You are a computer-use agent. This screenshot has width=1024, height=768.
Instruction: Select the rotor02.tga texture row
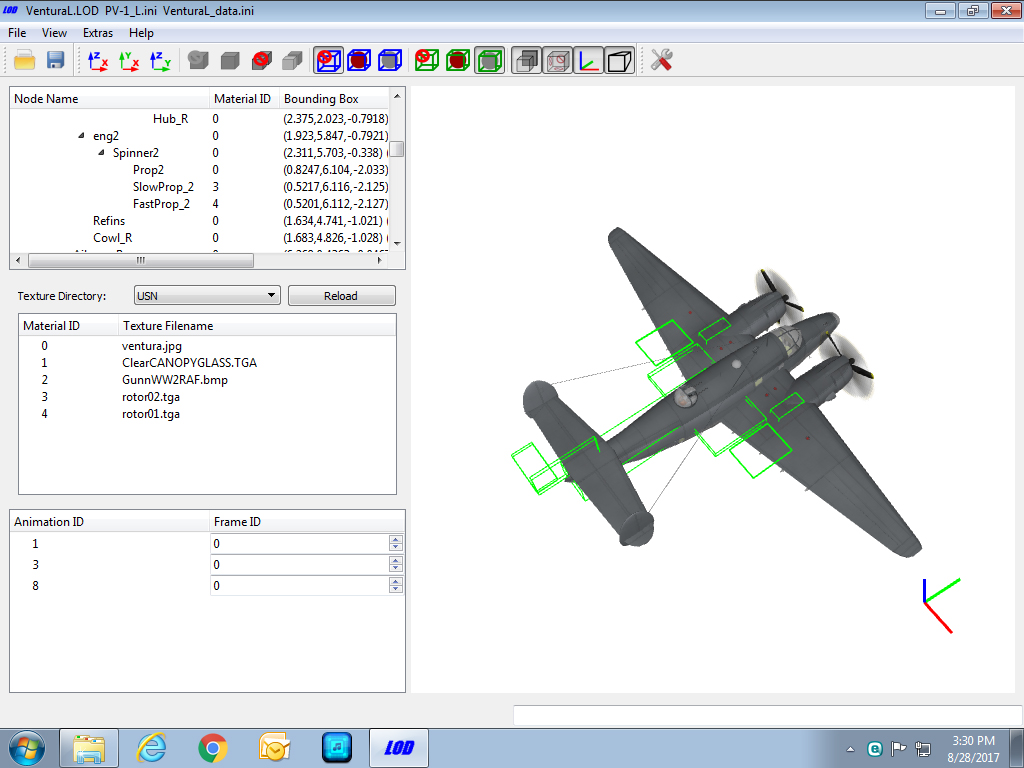click(208, 396)
